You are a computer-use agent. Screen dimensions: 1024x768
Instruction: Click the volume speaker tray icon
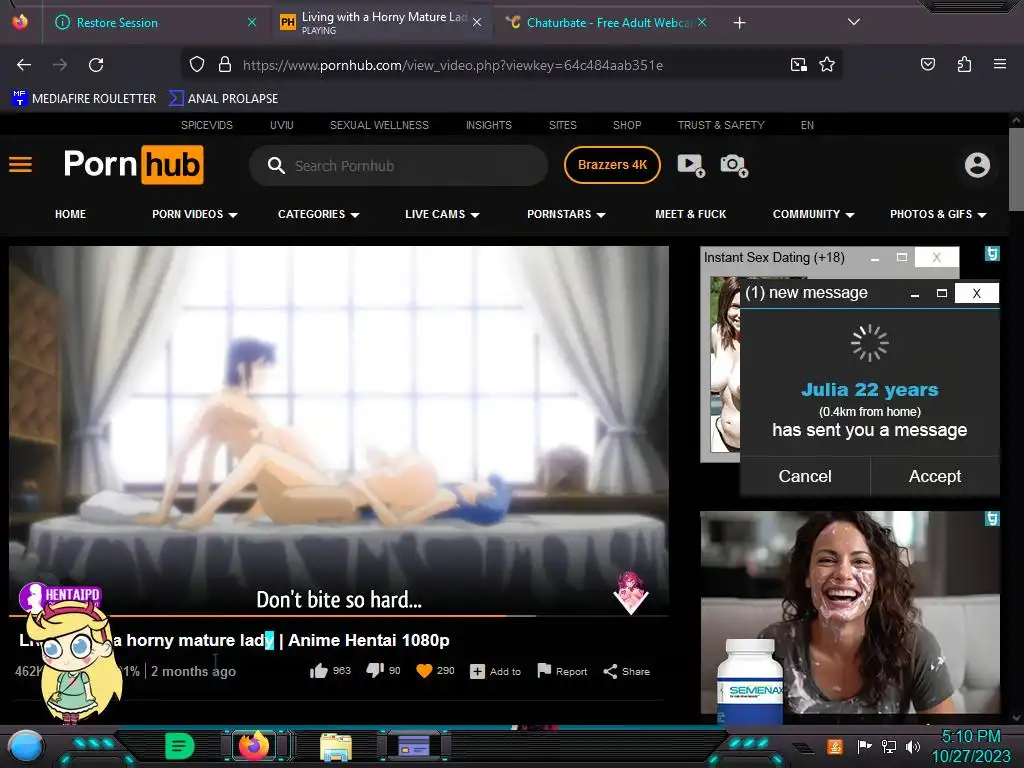(912, 746)
